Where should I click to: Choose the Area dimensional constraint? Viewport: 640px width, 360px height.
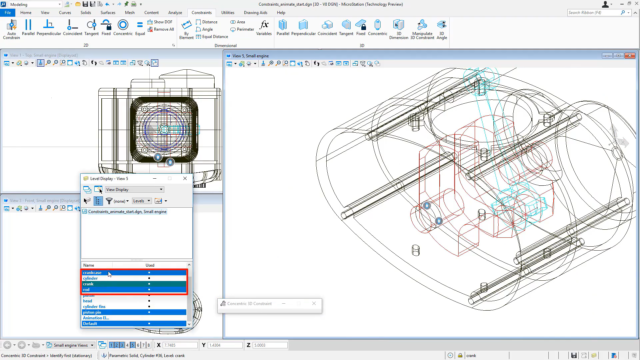(238, 22)
